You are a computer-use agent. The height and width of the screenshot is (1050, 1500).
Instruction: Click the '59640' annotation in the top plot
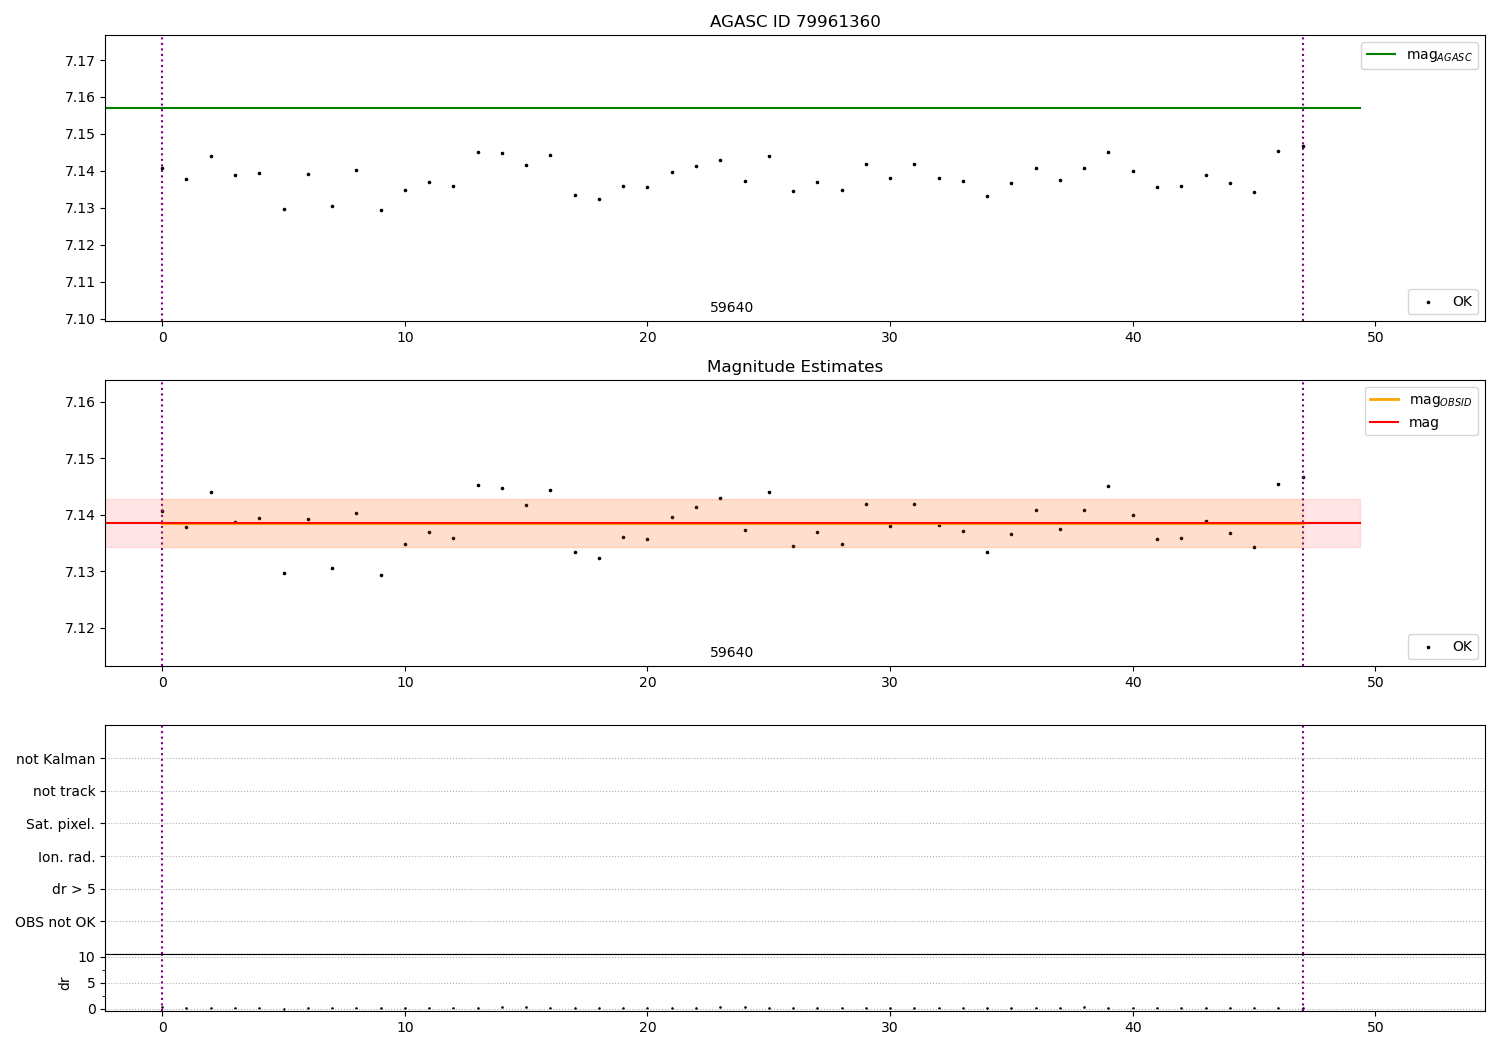[x=732, y=308]
